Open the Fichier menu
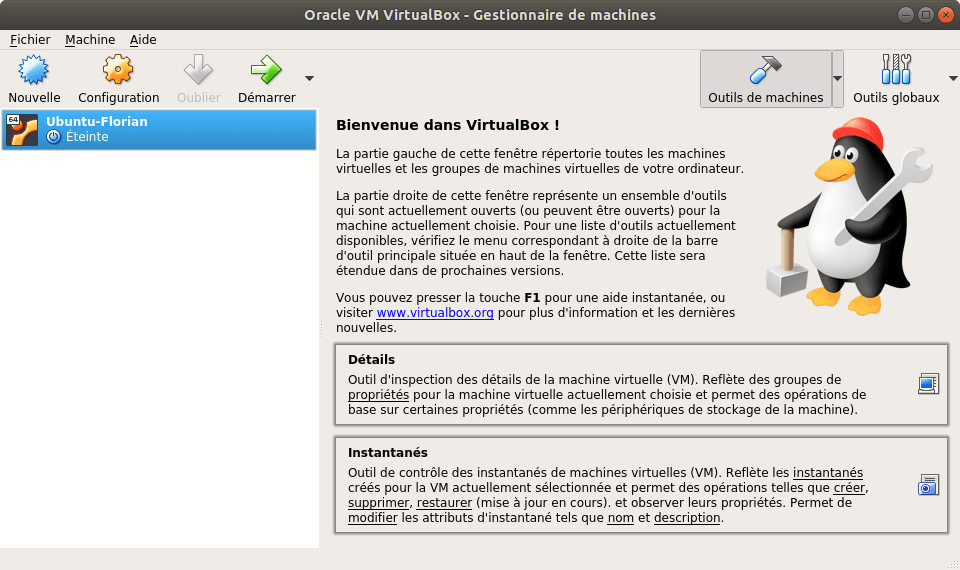The height and width of the screenshot is (570, 960). coord(30,40)
